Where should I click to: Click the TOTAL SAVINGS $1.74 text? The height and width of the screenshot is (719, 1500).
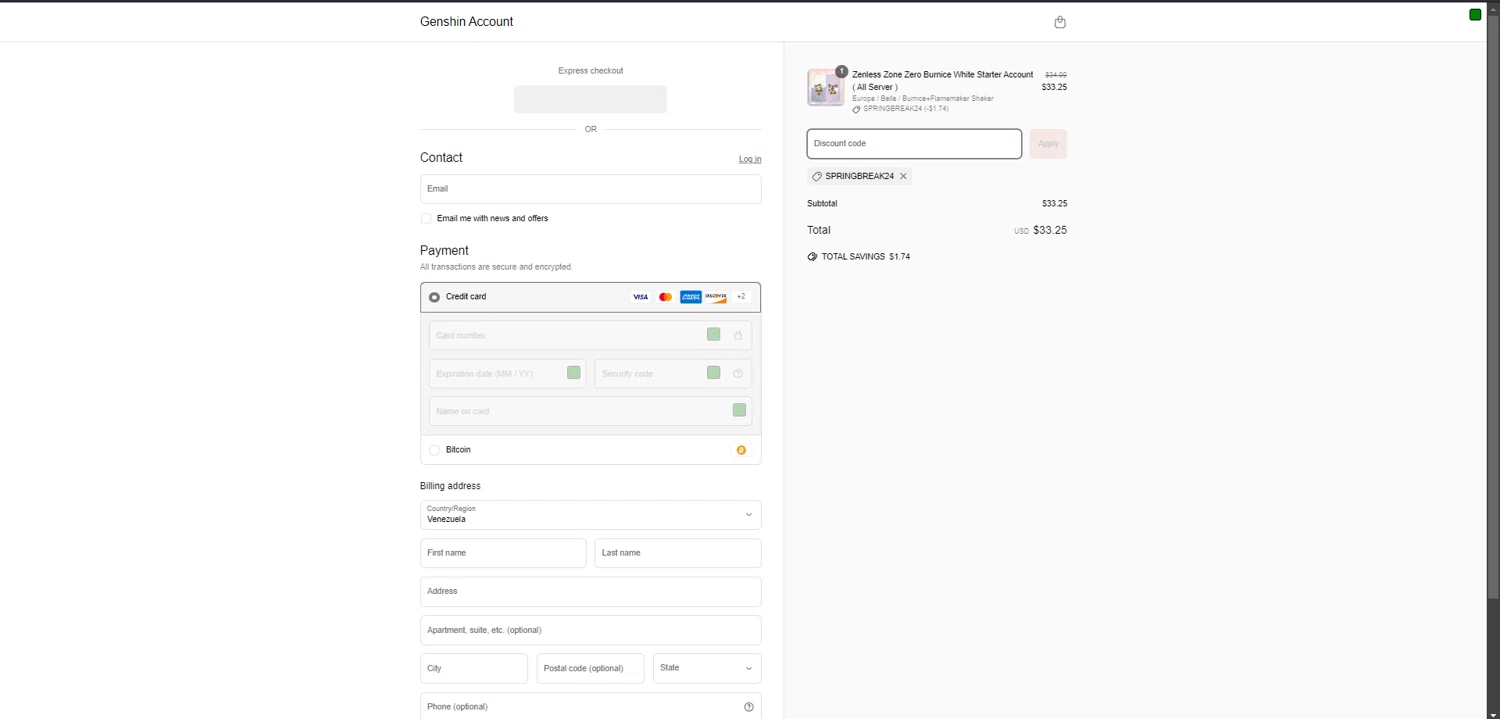(x=866, y=257)
